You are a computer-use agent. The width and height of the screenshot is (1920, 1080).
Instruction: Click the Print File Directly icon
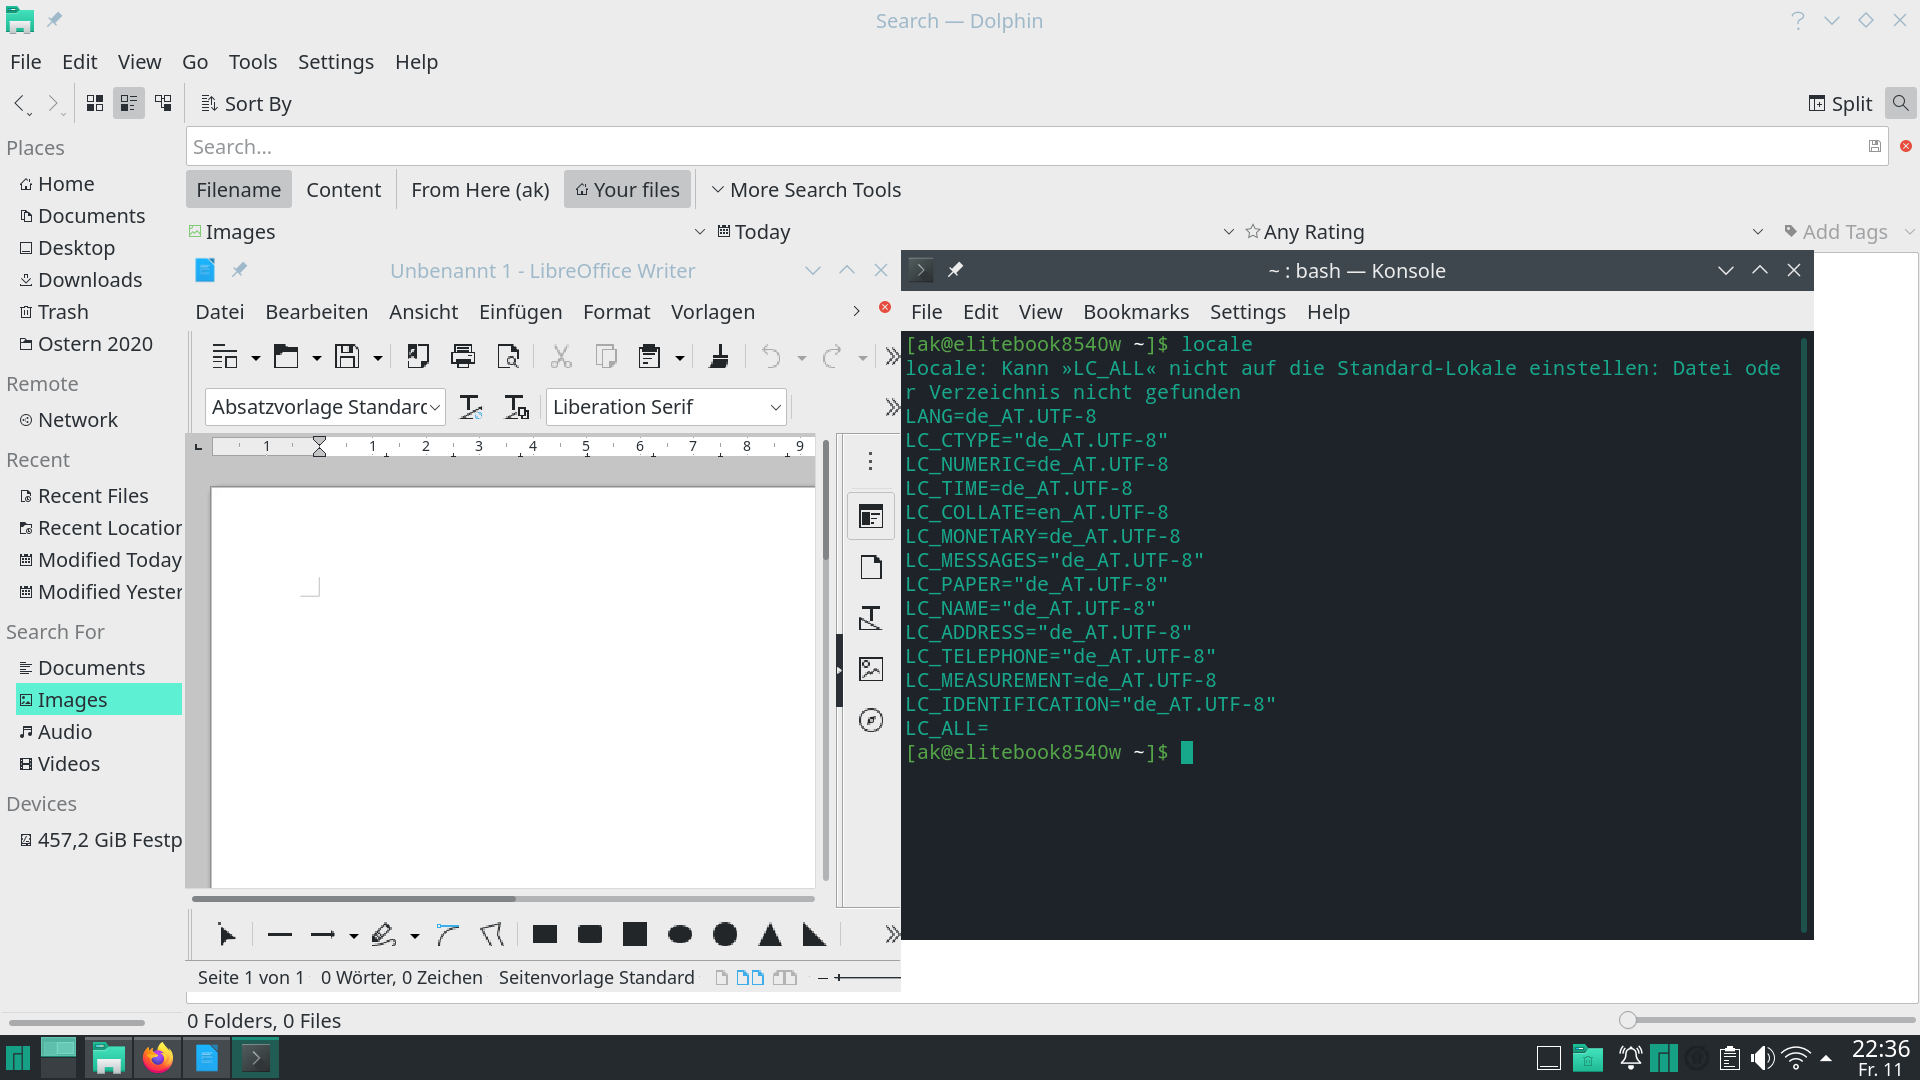[462, 357]
